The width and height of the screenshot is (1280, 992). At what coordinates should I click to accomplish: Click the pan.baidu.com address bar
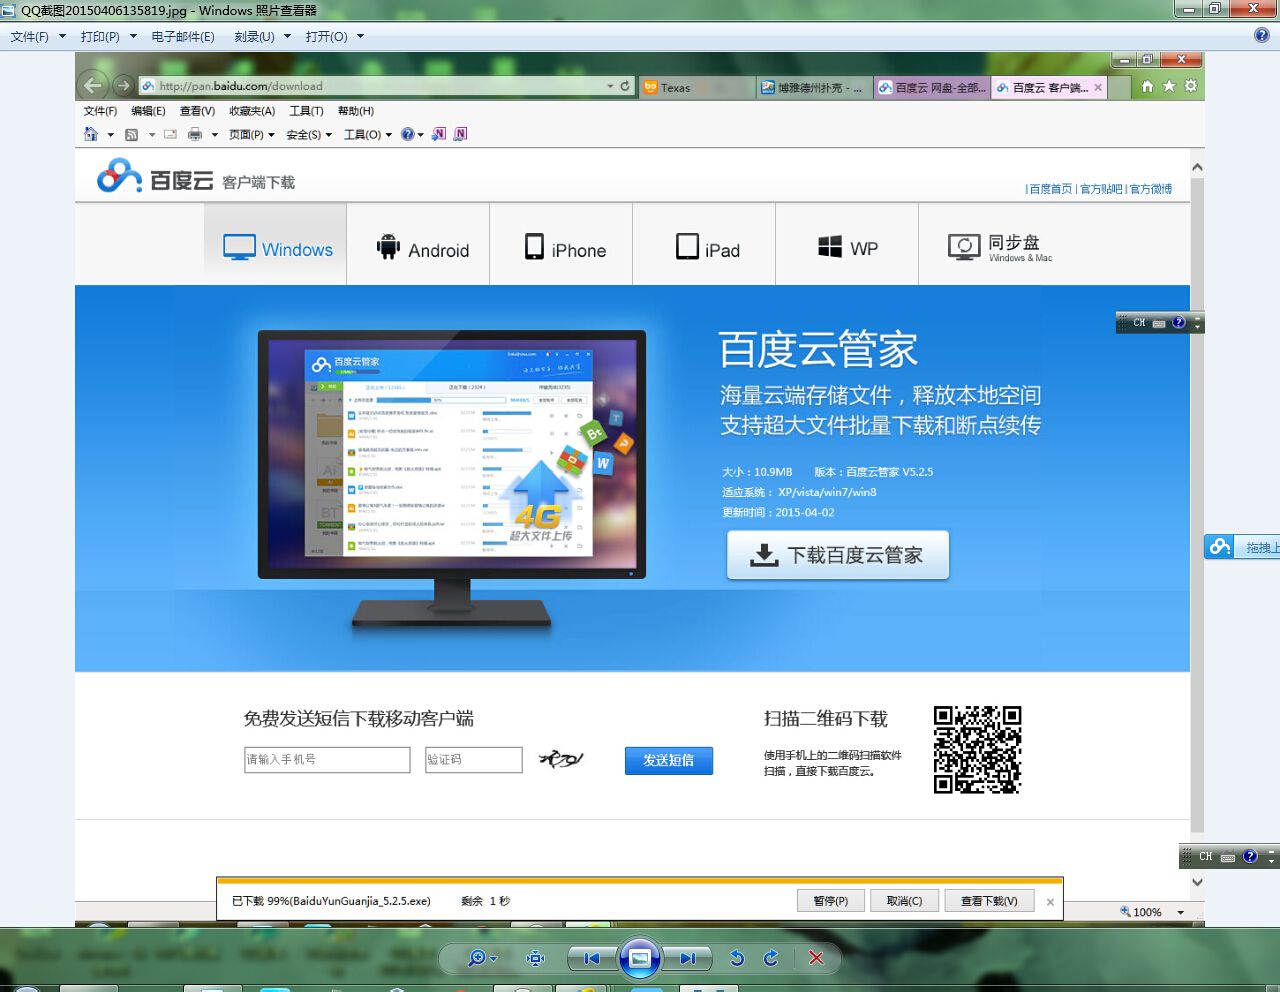(x=370, y=86)
